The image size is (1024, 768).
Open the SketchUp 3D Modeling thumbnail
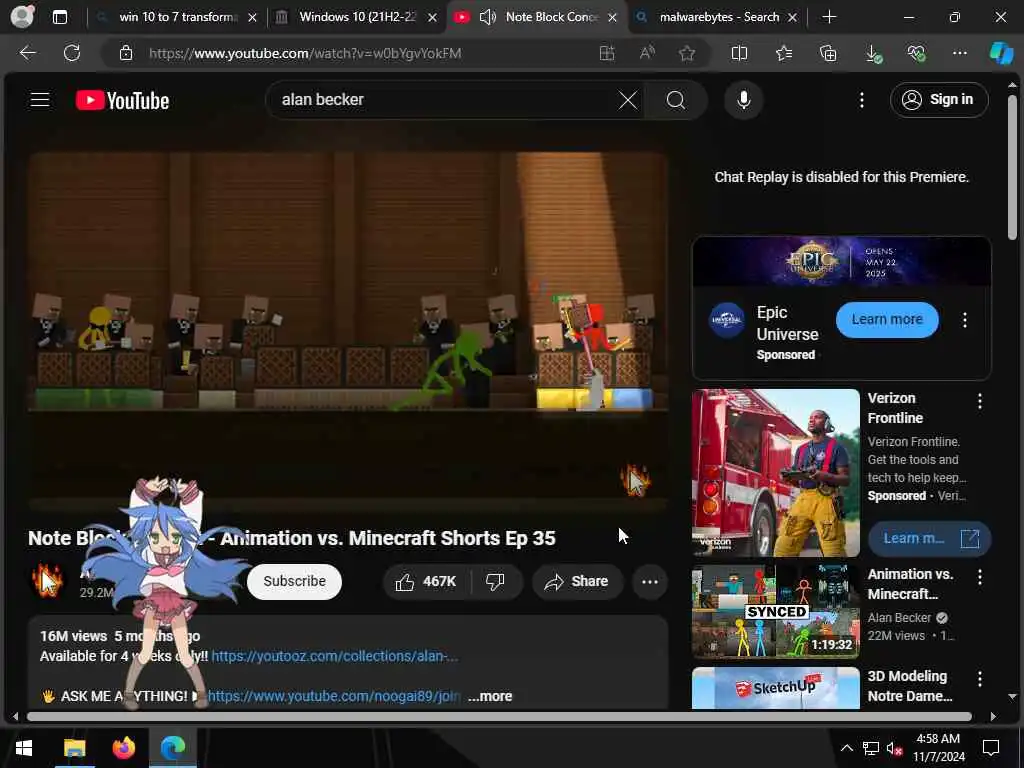click(775, 688)
